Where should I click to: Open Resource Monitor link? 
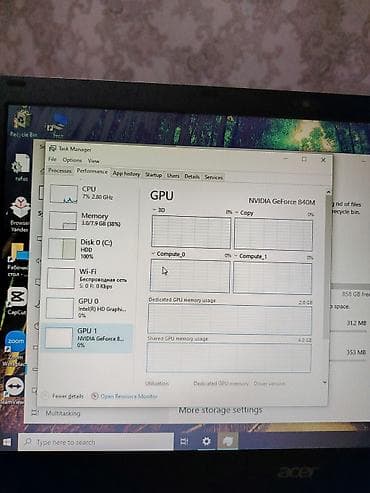129,396
